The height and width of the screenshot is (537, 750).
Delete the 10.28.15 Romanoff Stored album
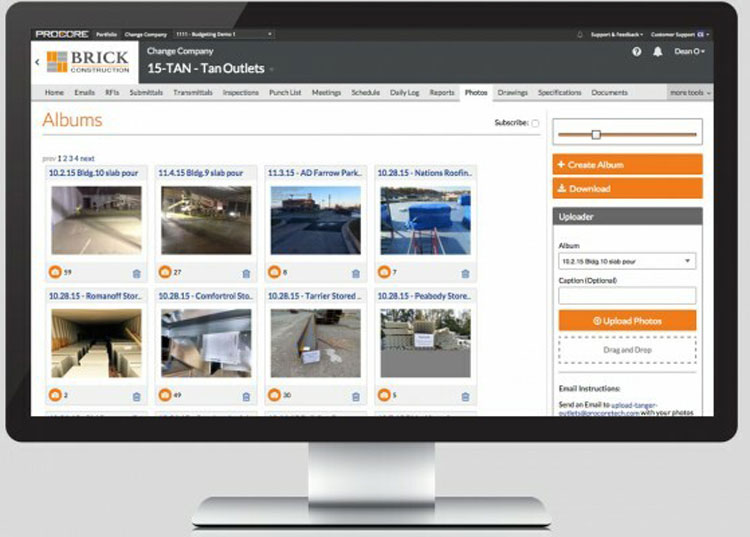click(x=136, y=396)
